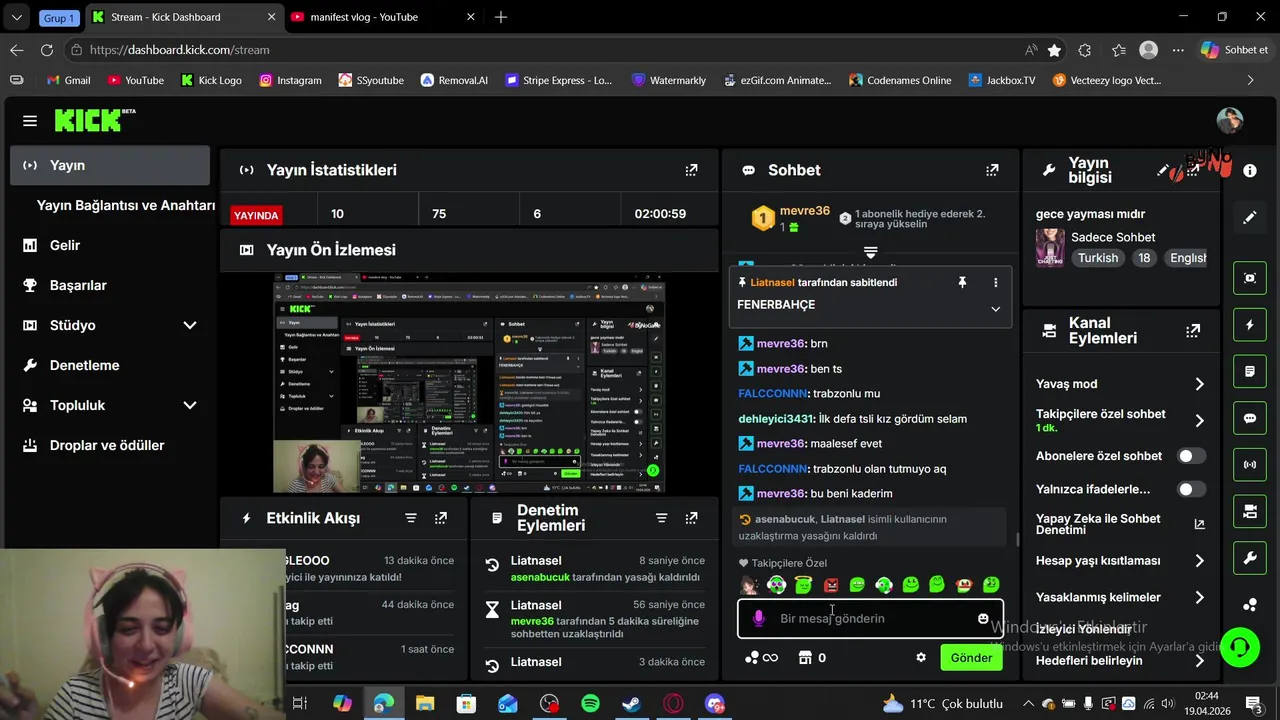Open the Codenames Online bookmark
The width and height of the screenshot is (1280, 720).
pos(900,80)
